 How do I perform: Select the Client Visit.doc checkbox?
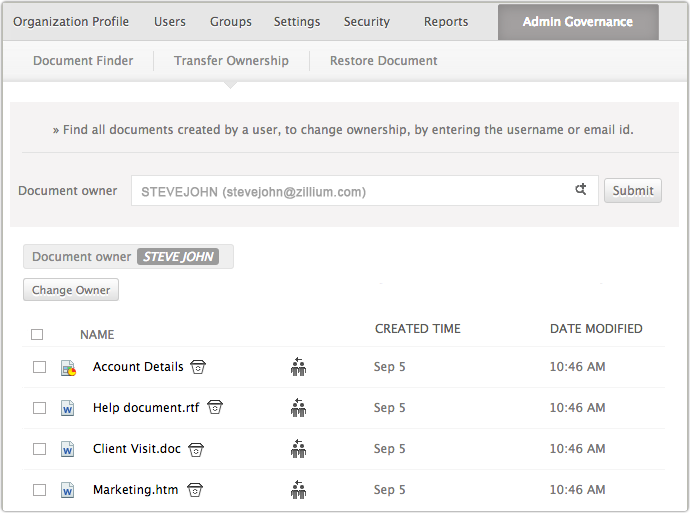click(39, 449)
